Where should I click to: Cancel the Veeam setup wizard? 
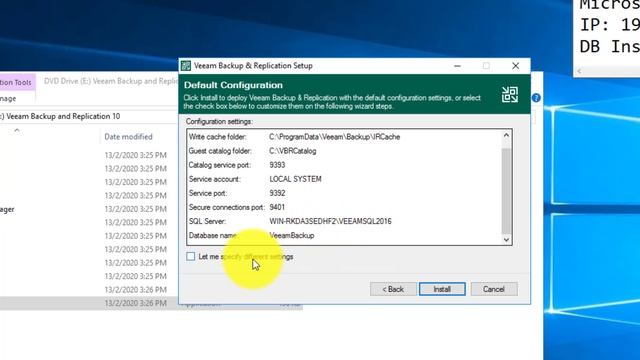coord(494,289)
